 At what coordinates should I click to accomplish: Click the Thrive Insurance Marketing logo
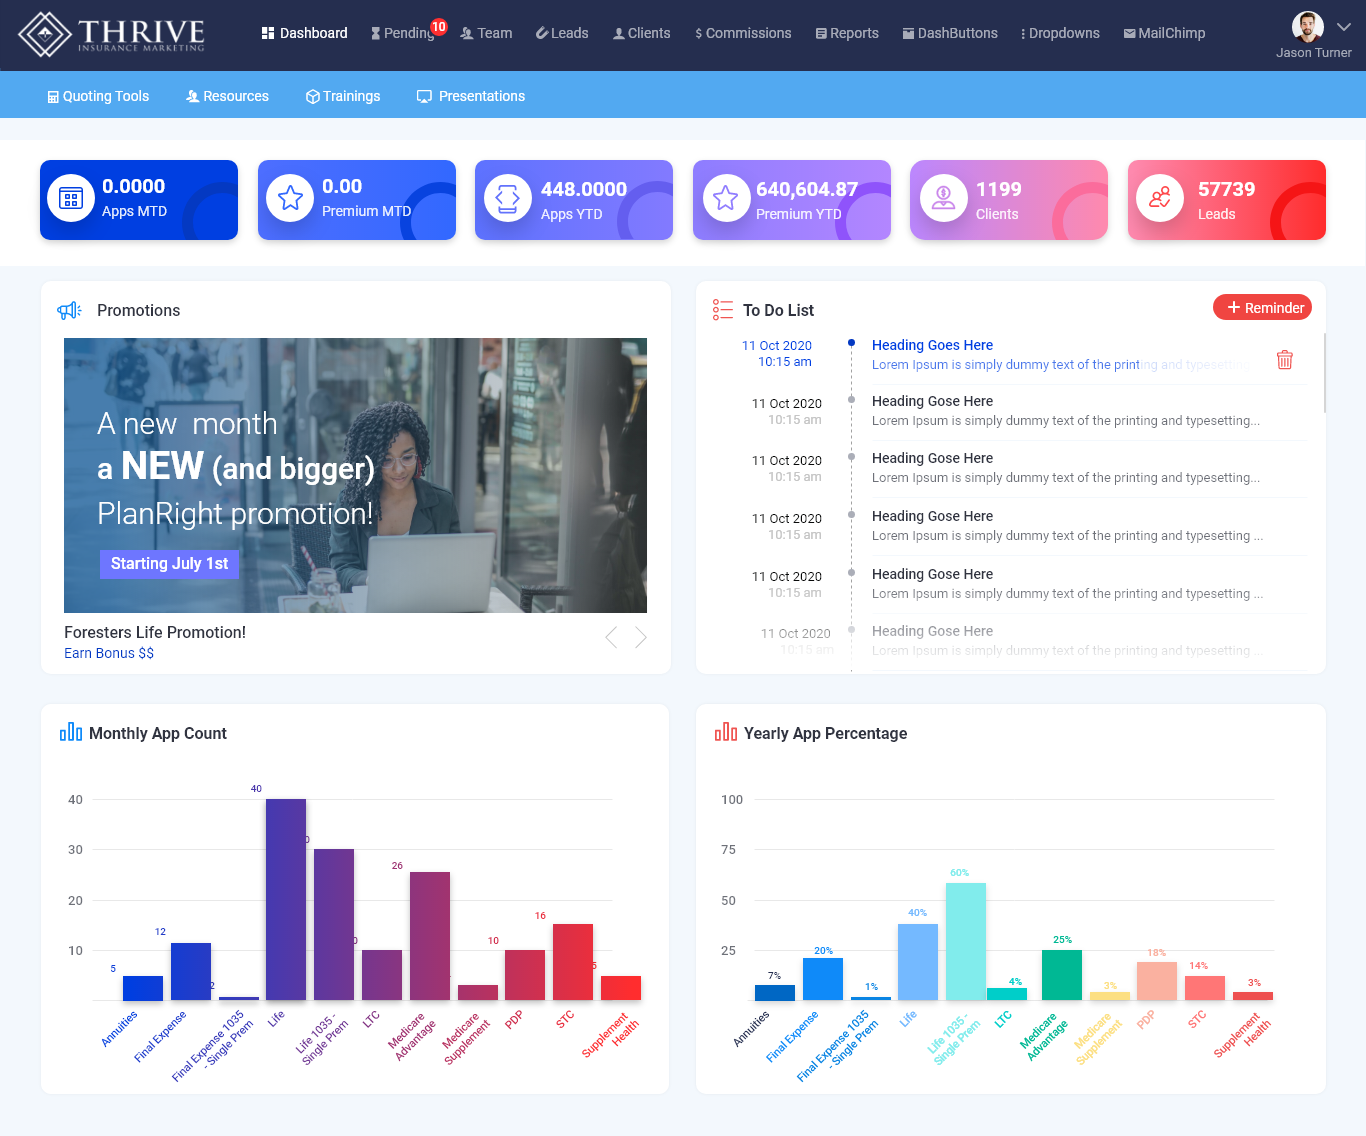[x=112, y=34]
